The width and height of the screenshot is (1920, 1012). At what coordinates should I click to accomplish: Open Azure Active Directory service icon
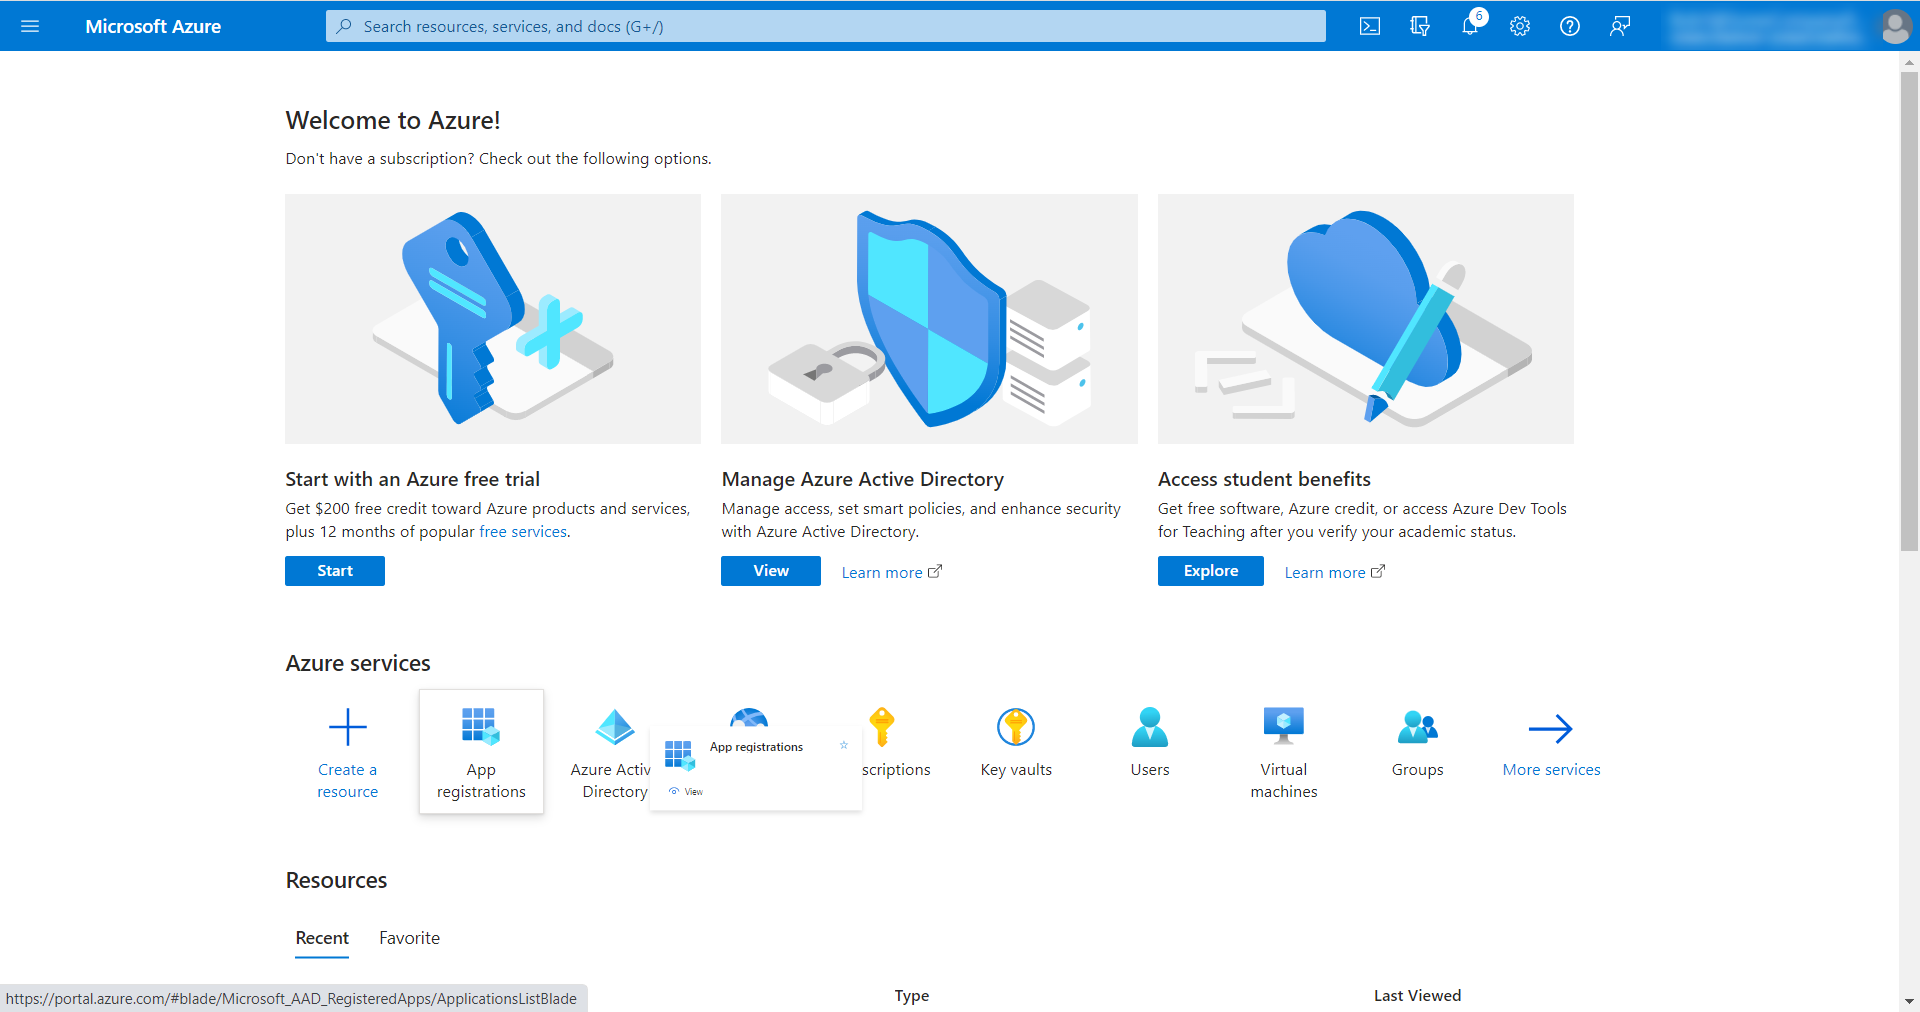(615, 727)
